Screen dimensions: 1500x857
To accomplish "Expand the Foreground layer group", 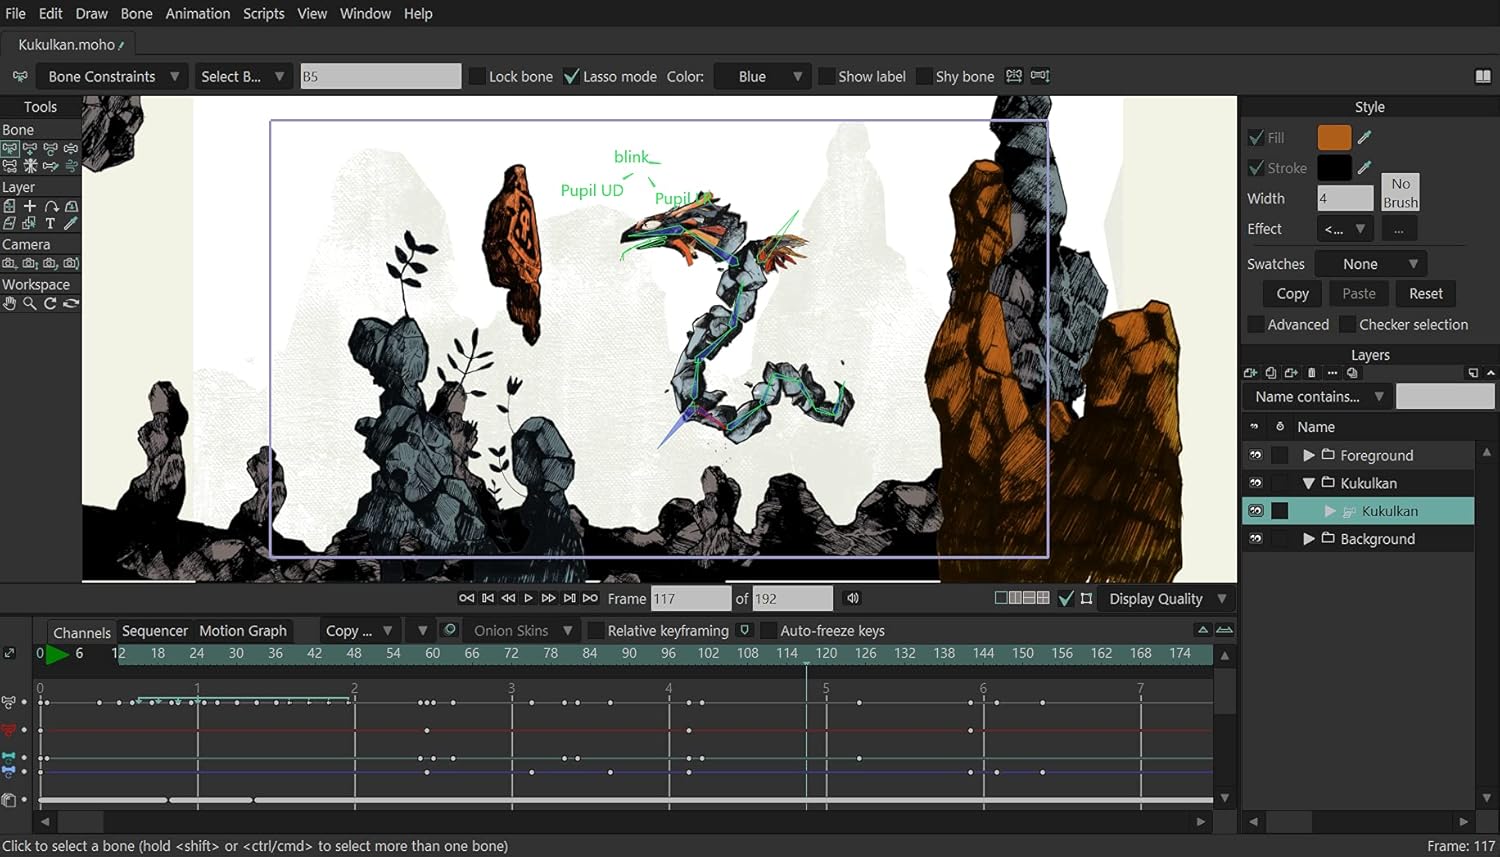I will click(x=1309, y=455).
